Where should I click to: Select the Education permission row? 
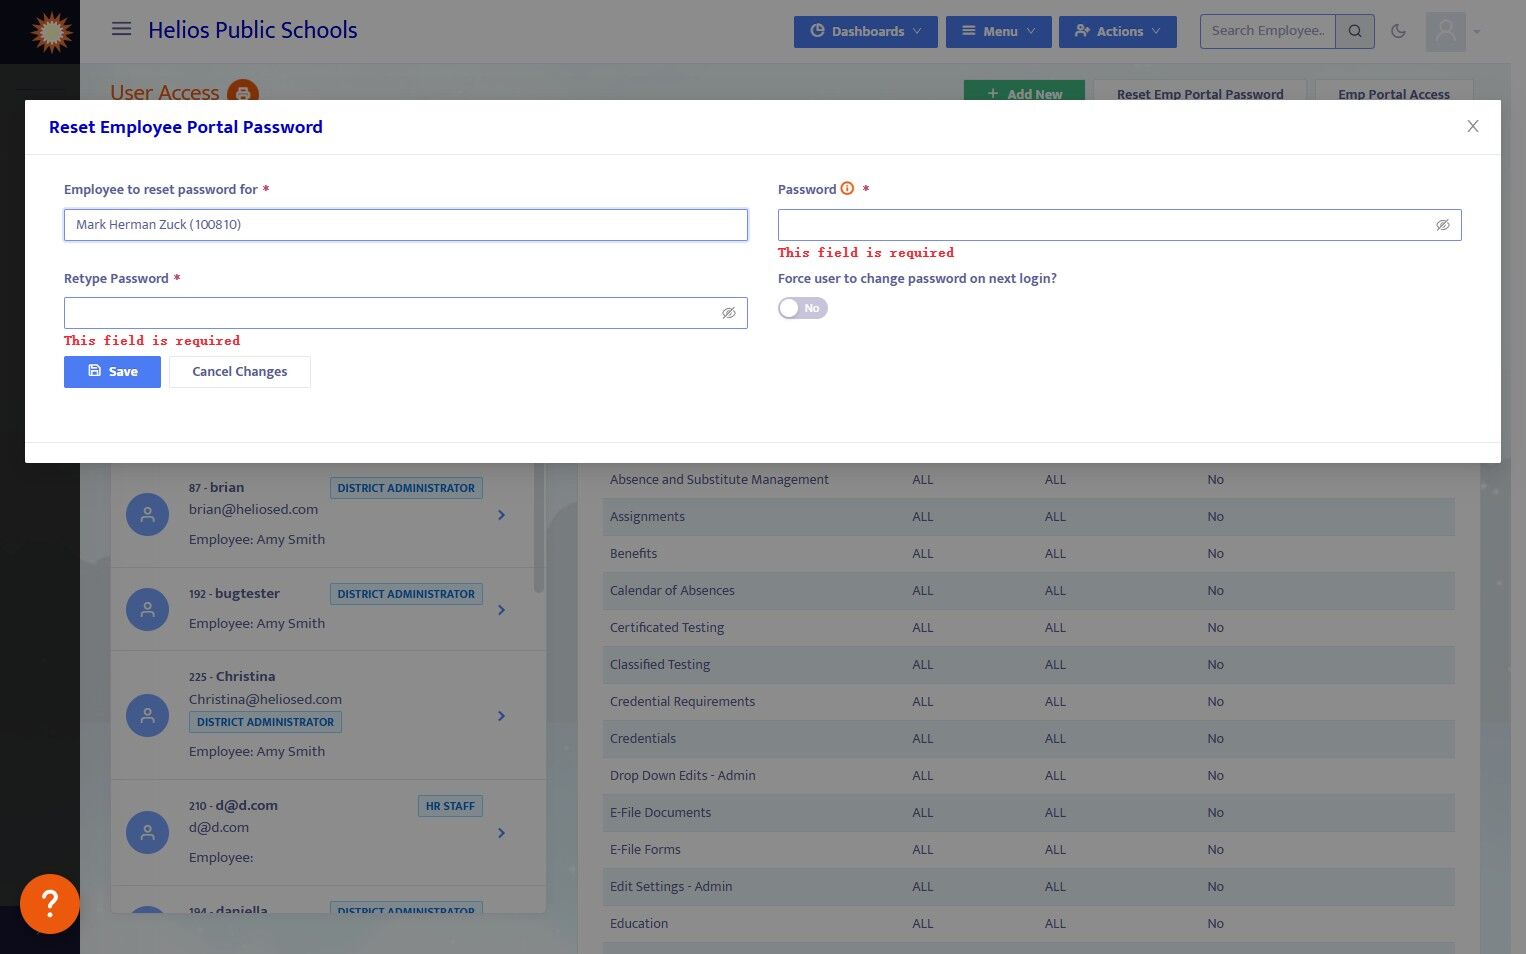click(x=1028, y=924)
